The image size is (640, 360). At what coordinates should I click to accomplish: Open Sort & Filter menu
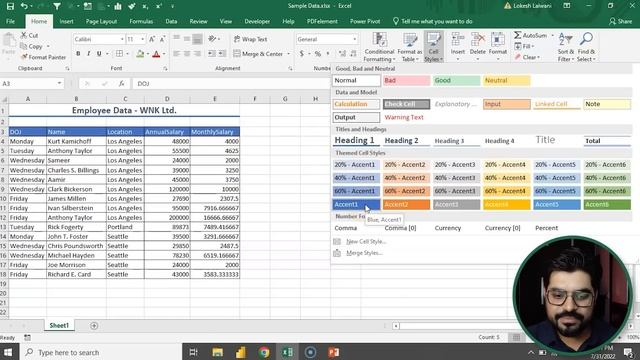point(566,47)
